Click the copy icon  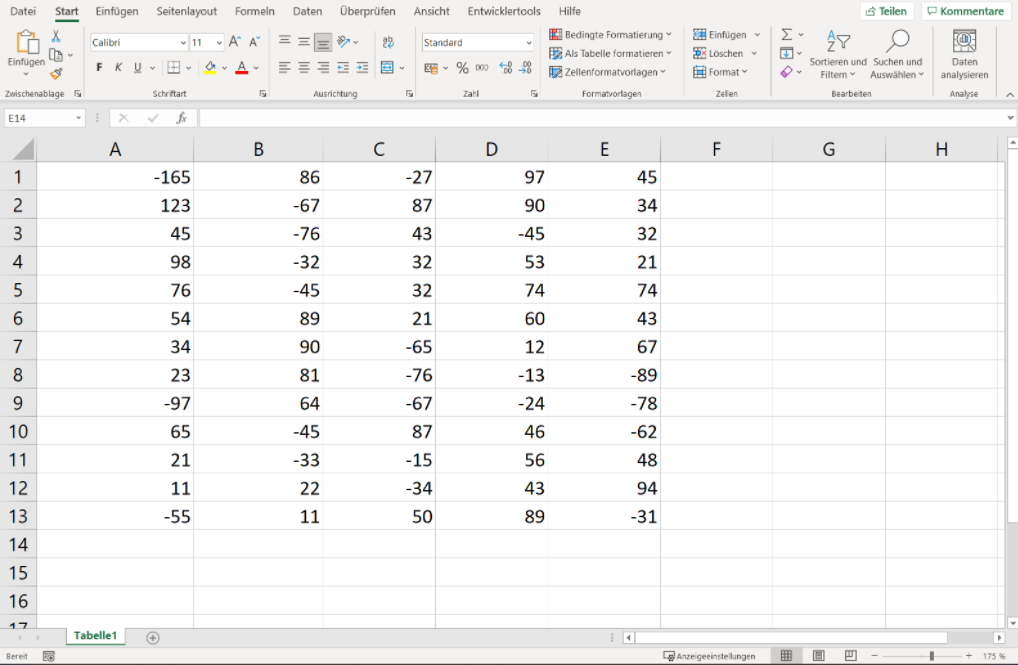pos(56,55)
